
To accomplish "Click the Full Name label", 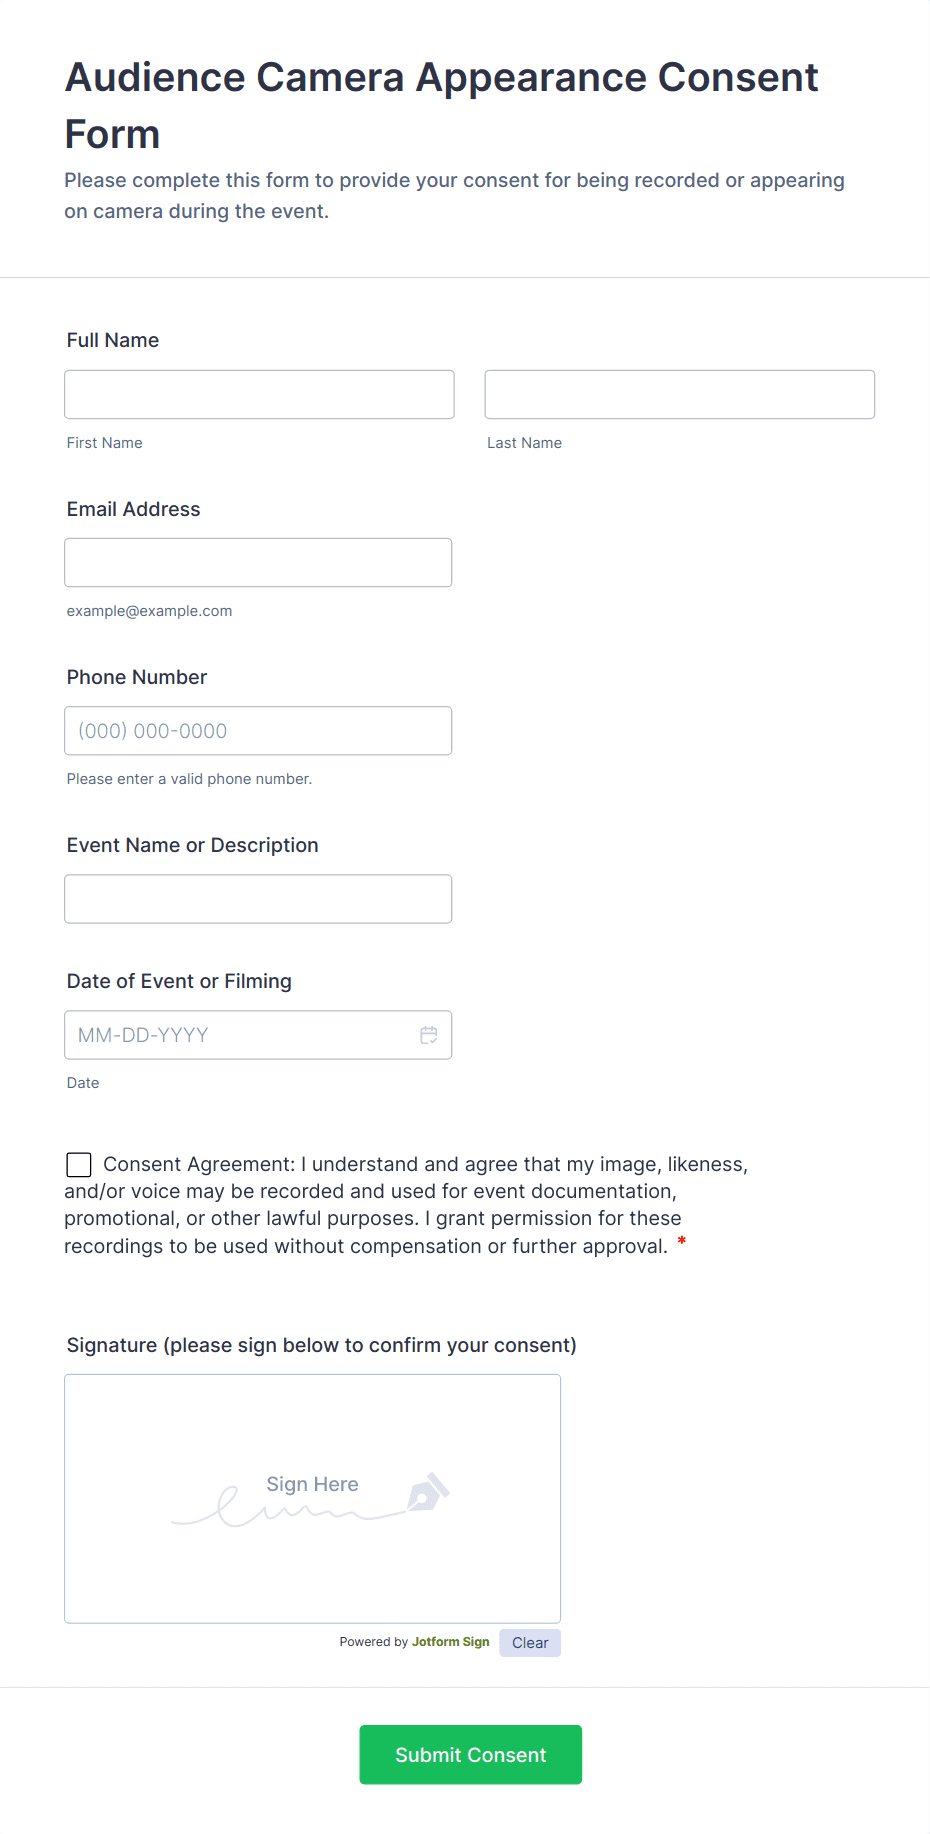I will click(113, 340).
